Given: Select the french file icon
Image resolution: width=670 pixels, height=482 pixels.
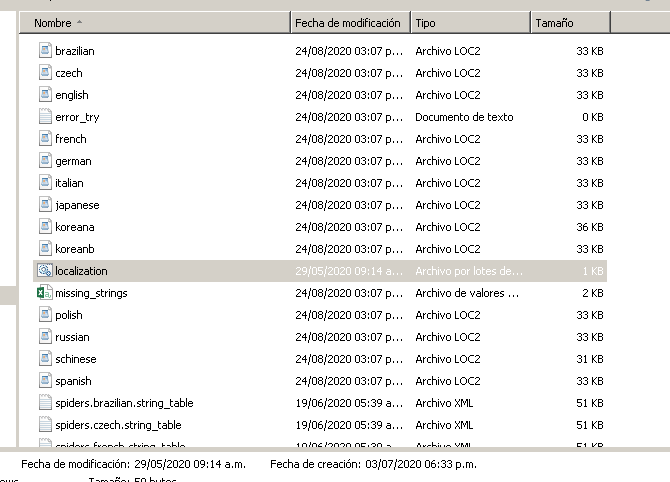Looking at the screenshot, I should (x=45, y=139).
